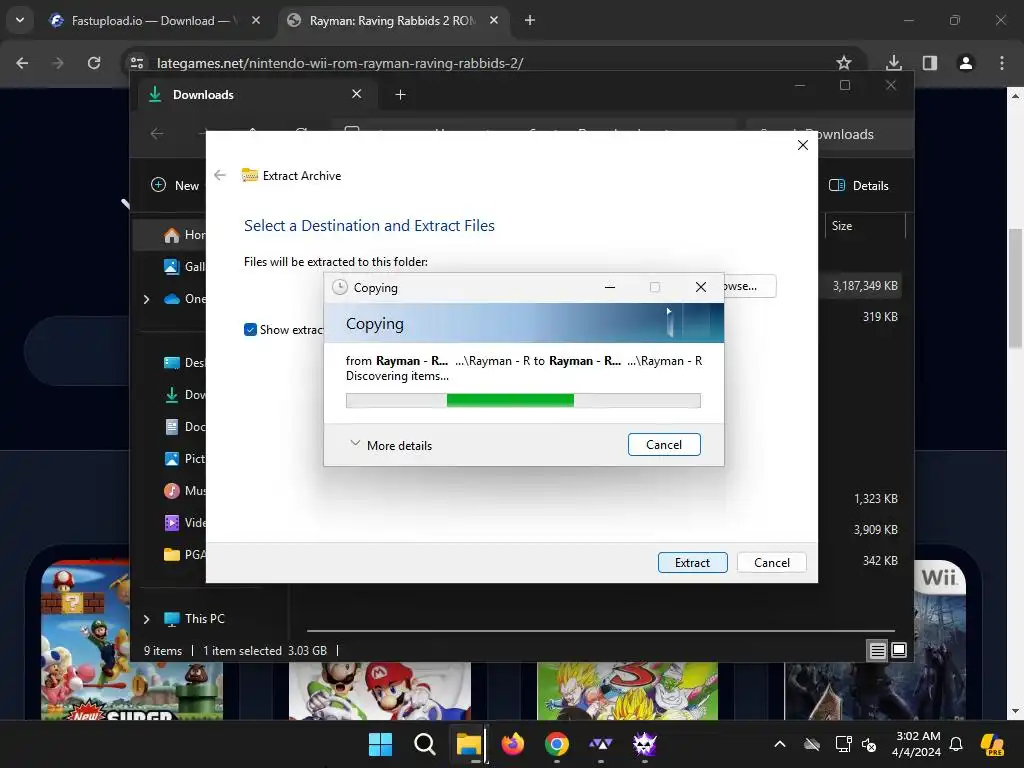Go back in Chrome
1024x768 pixels.
point(22,63)
